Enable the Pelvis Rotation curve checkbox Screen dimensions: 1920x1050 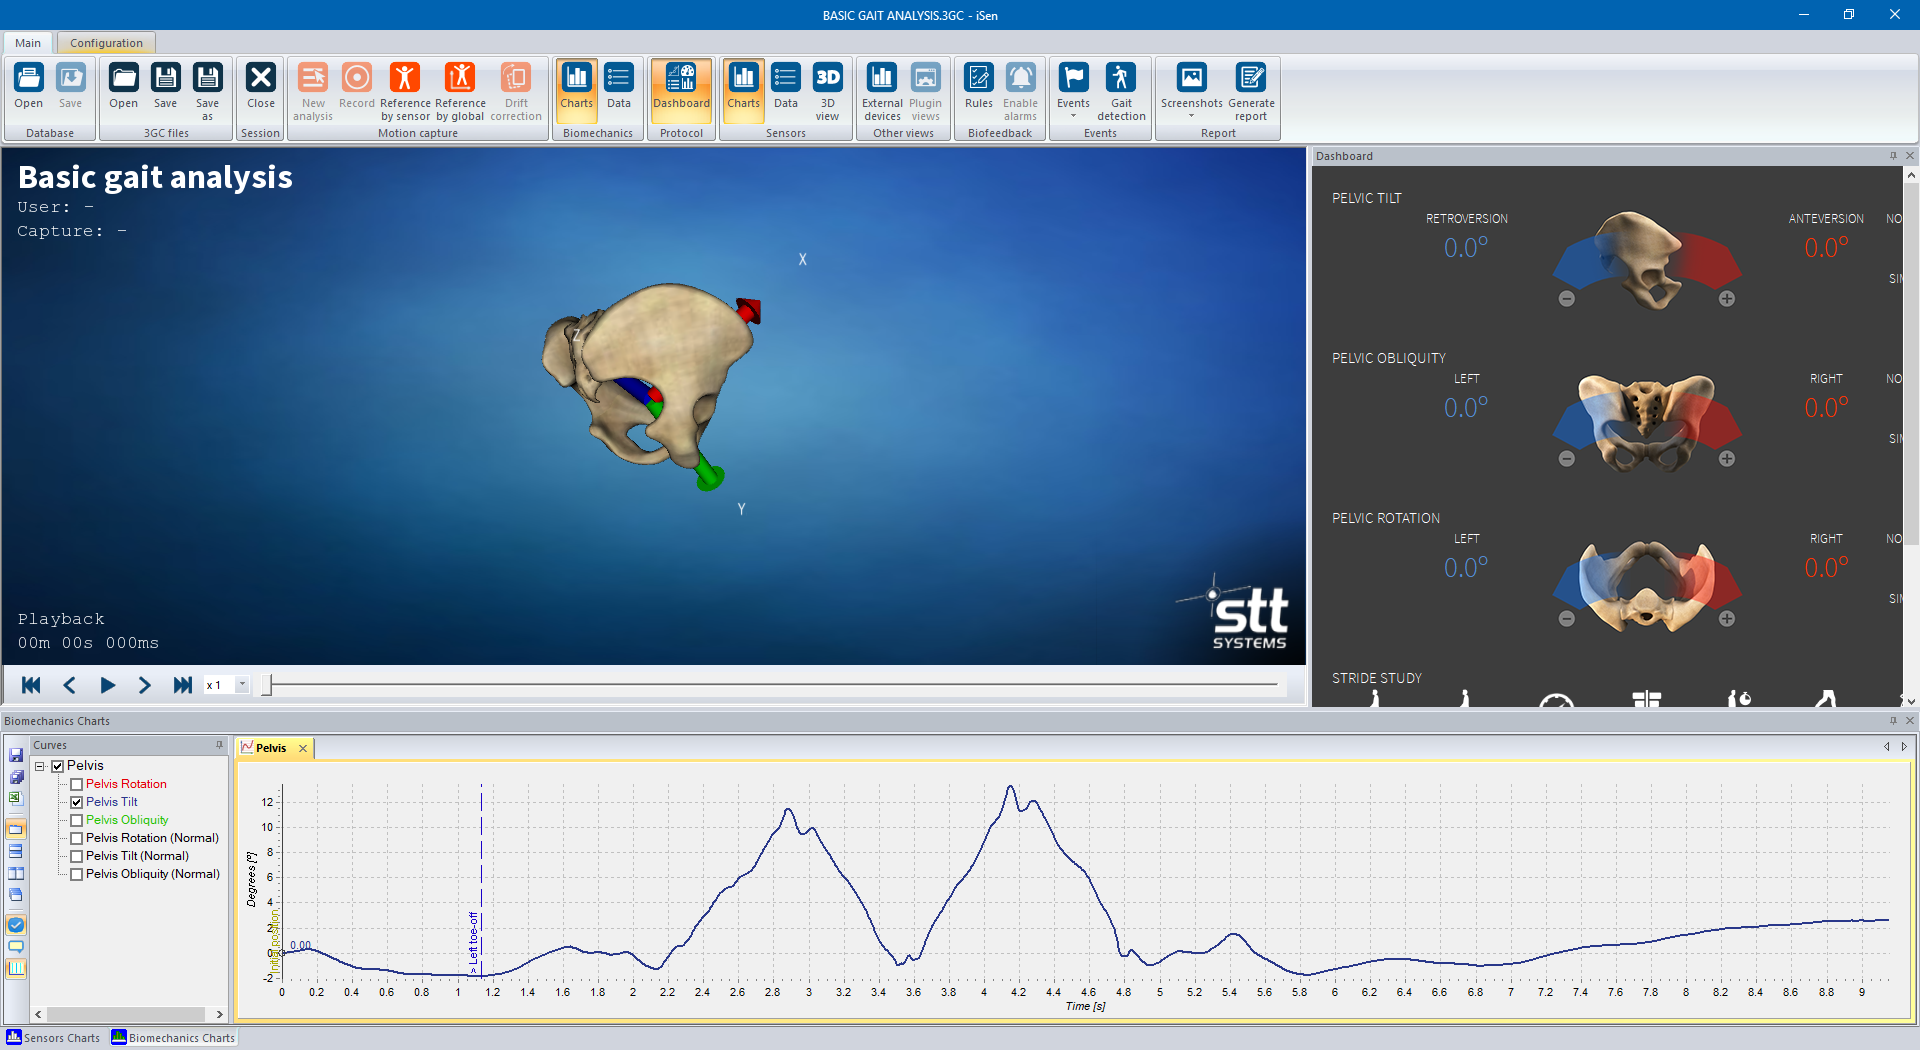click(x=77, y=784)
